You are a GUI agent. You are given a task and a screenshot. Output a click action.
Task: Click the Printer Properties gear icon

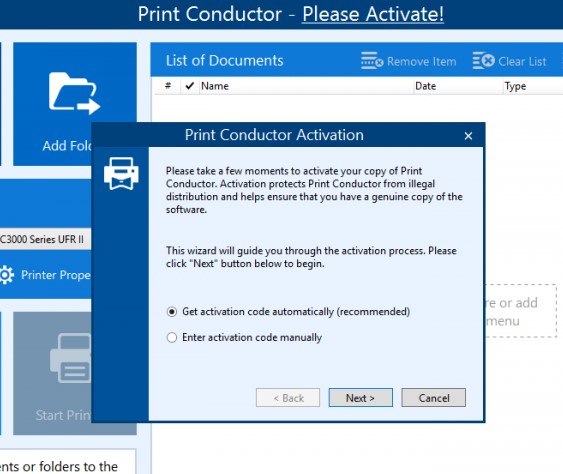tap(6, 275)
